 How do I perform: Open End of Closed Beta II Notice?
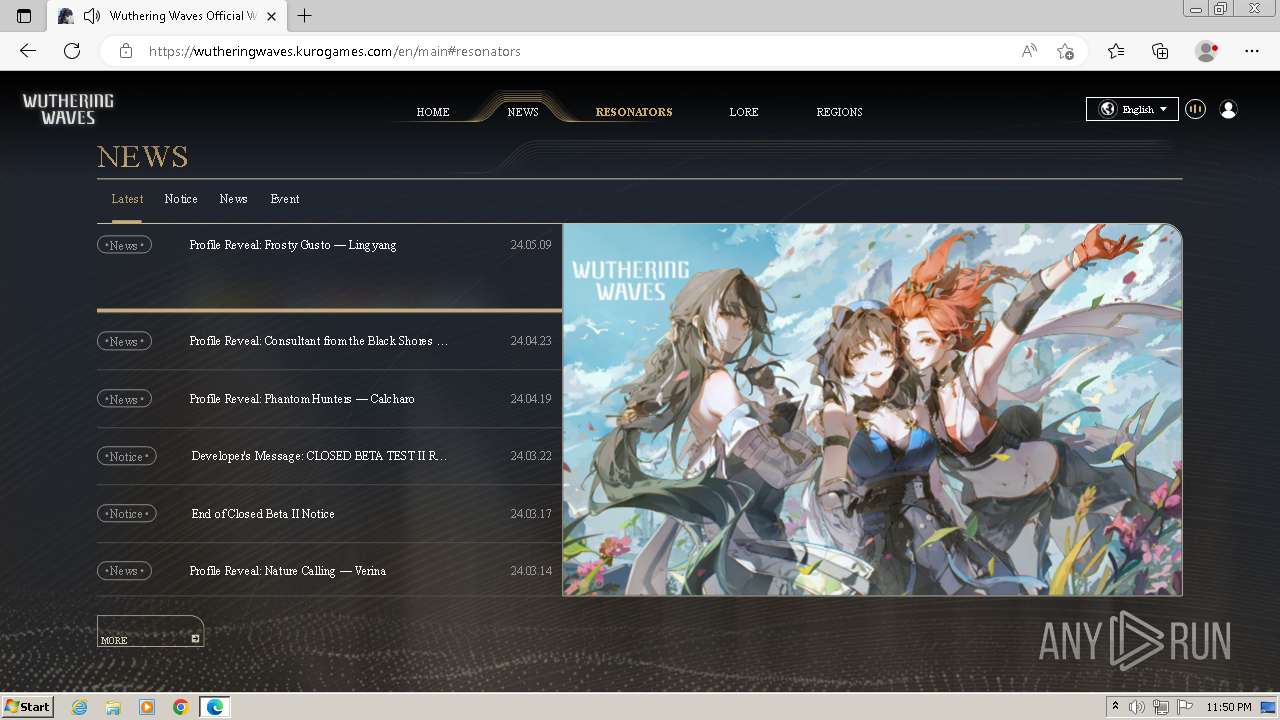point(263,514)
